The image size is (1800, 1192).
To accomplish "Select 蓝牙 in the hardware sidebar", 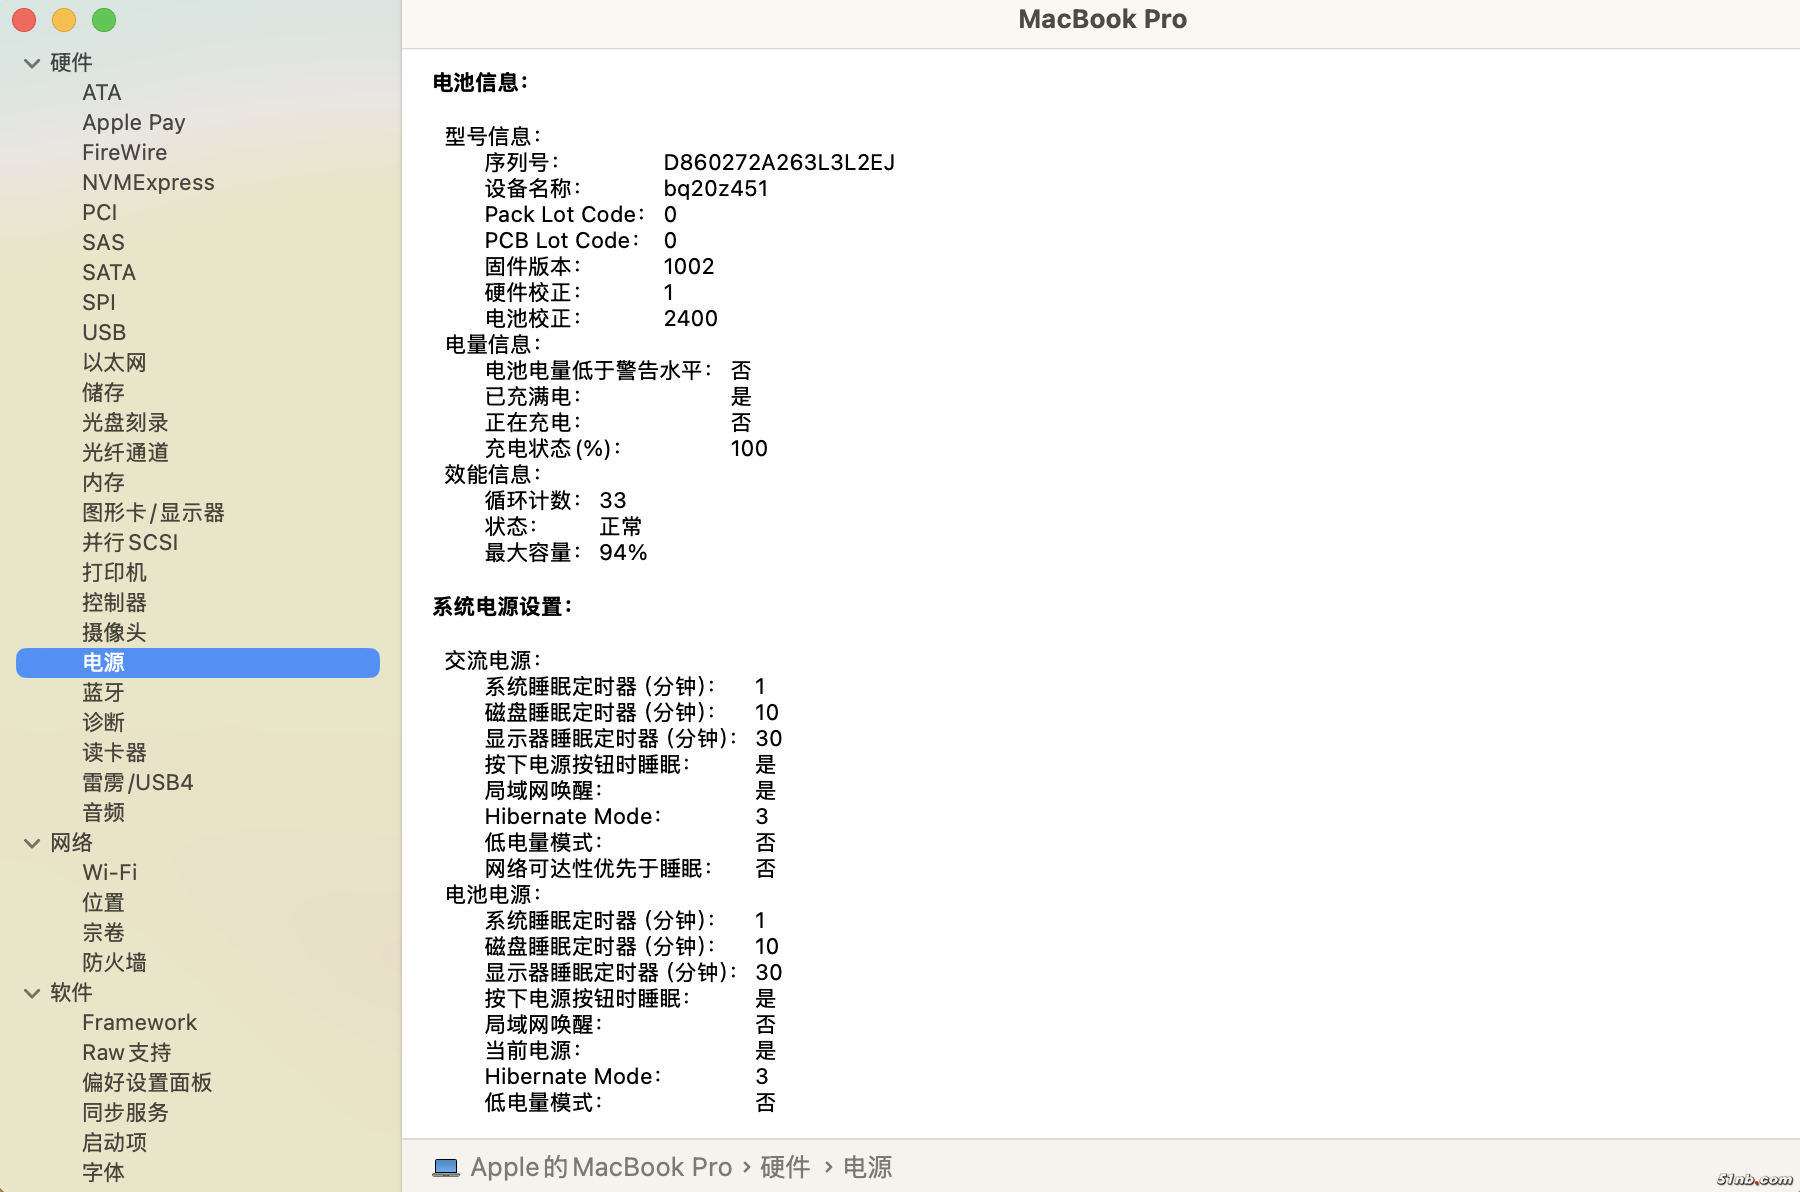I will [104, 692].
